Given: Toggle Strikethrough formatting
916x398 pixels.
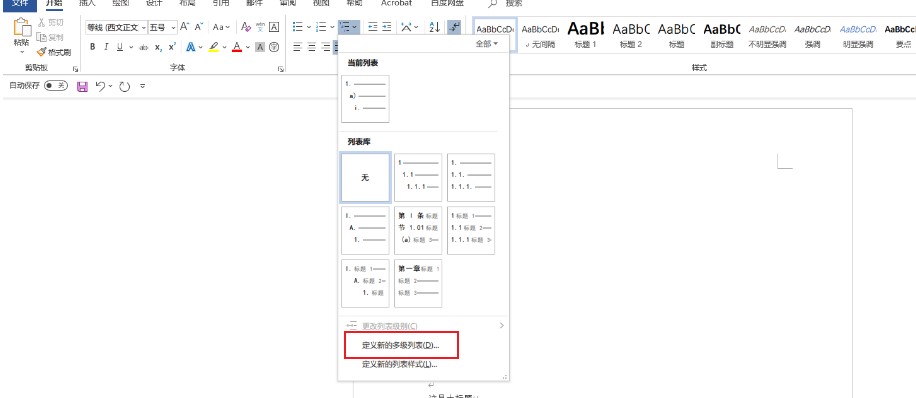Looking at the screenshot, I should (144, 47).
